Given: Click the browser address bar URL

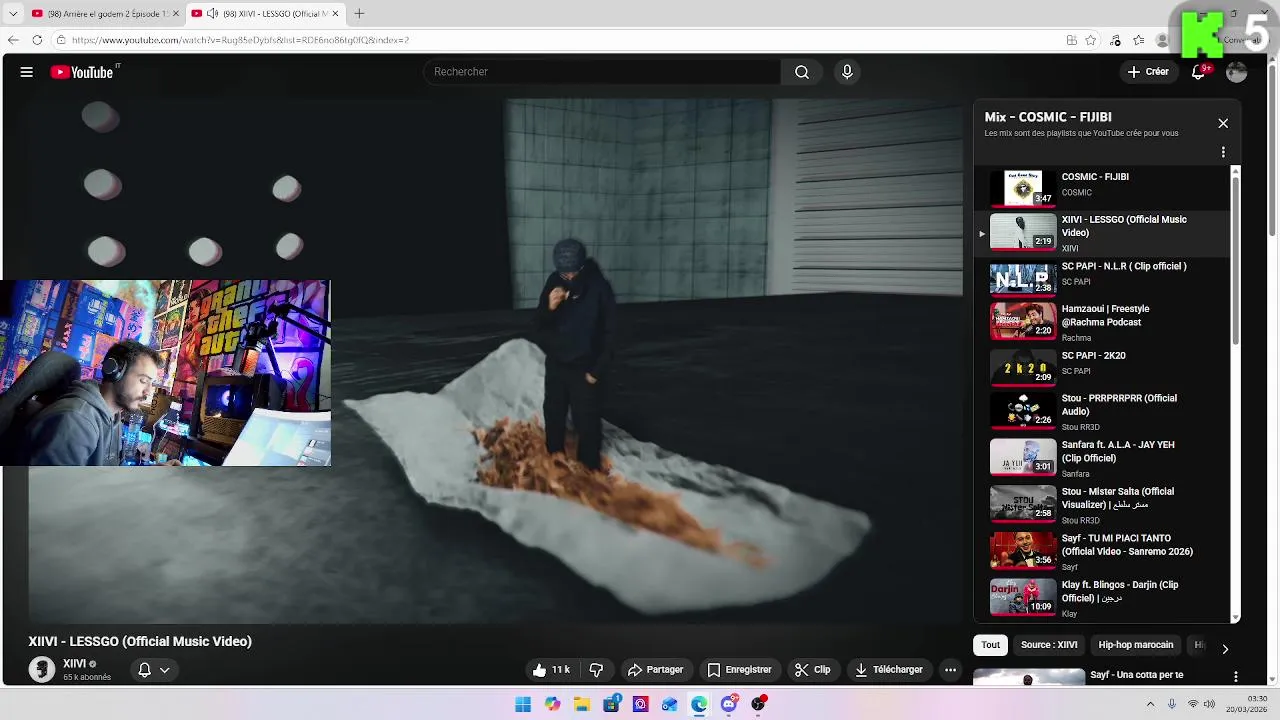Looking at the screenshot, I should tap(240, 40).
